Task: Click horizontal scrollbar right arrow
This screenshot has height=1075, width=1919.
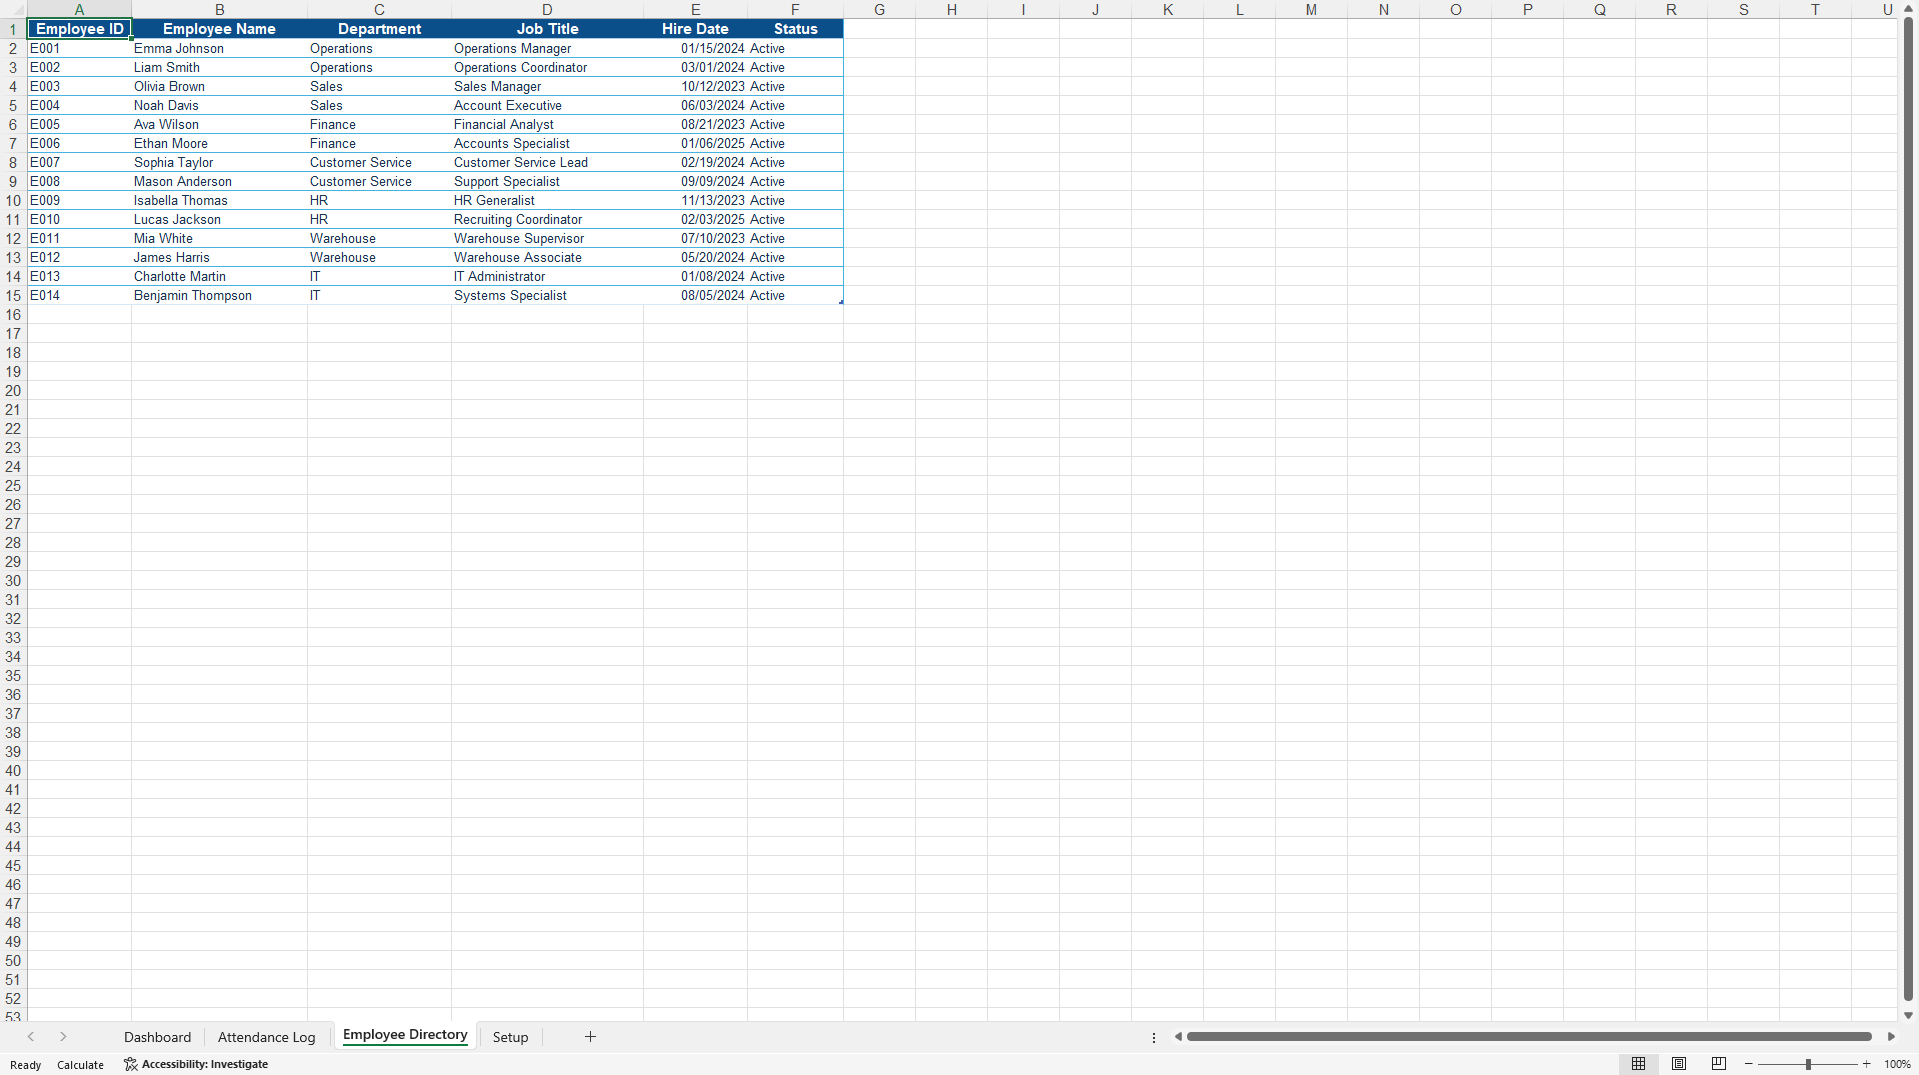Action: pos(1891,1037)
